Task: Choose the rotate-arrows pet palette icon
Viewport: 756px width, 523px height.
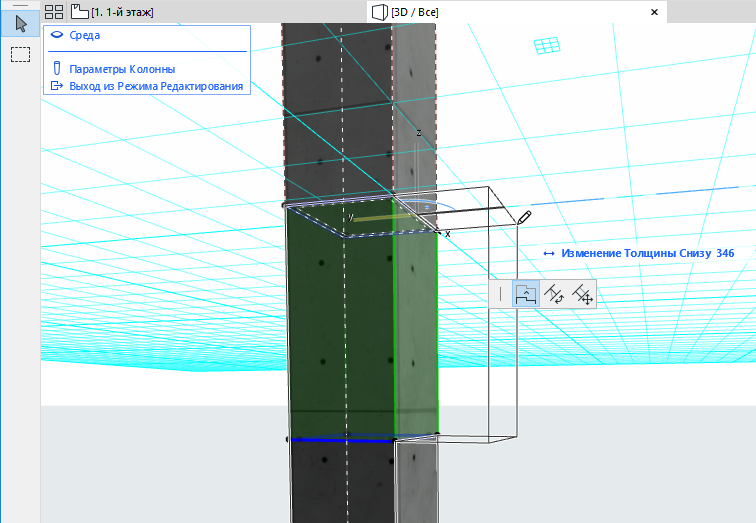Action: coord(554,294)
